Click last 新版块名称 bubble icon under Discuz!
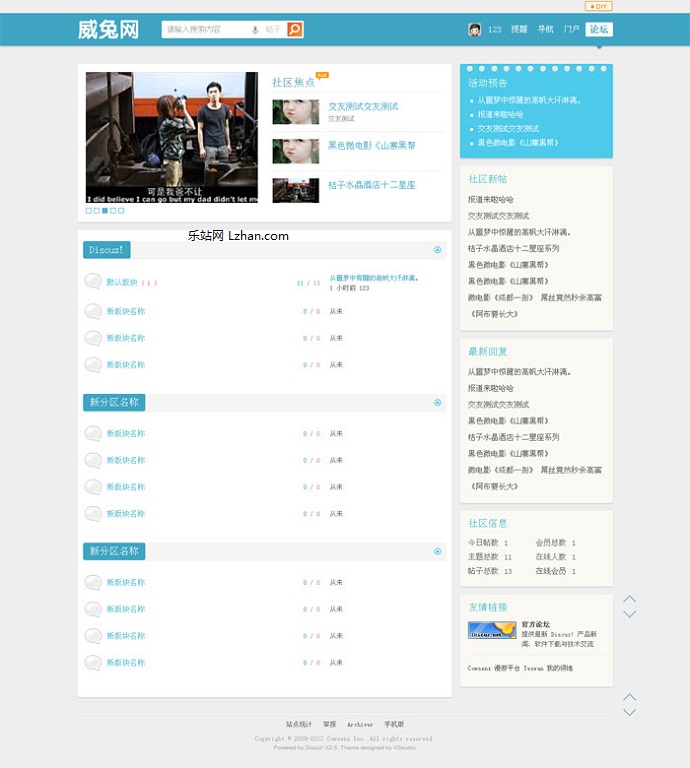This screenshot has width=690, height=768. [x=93, y=364]
